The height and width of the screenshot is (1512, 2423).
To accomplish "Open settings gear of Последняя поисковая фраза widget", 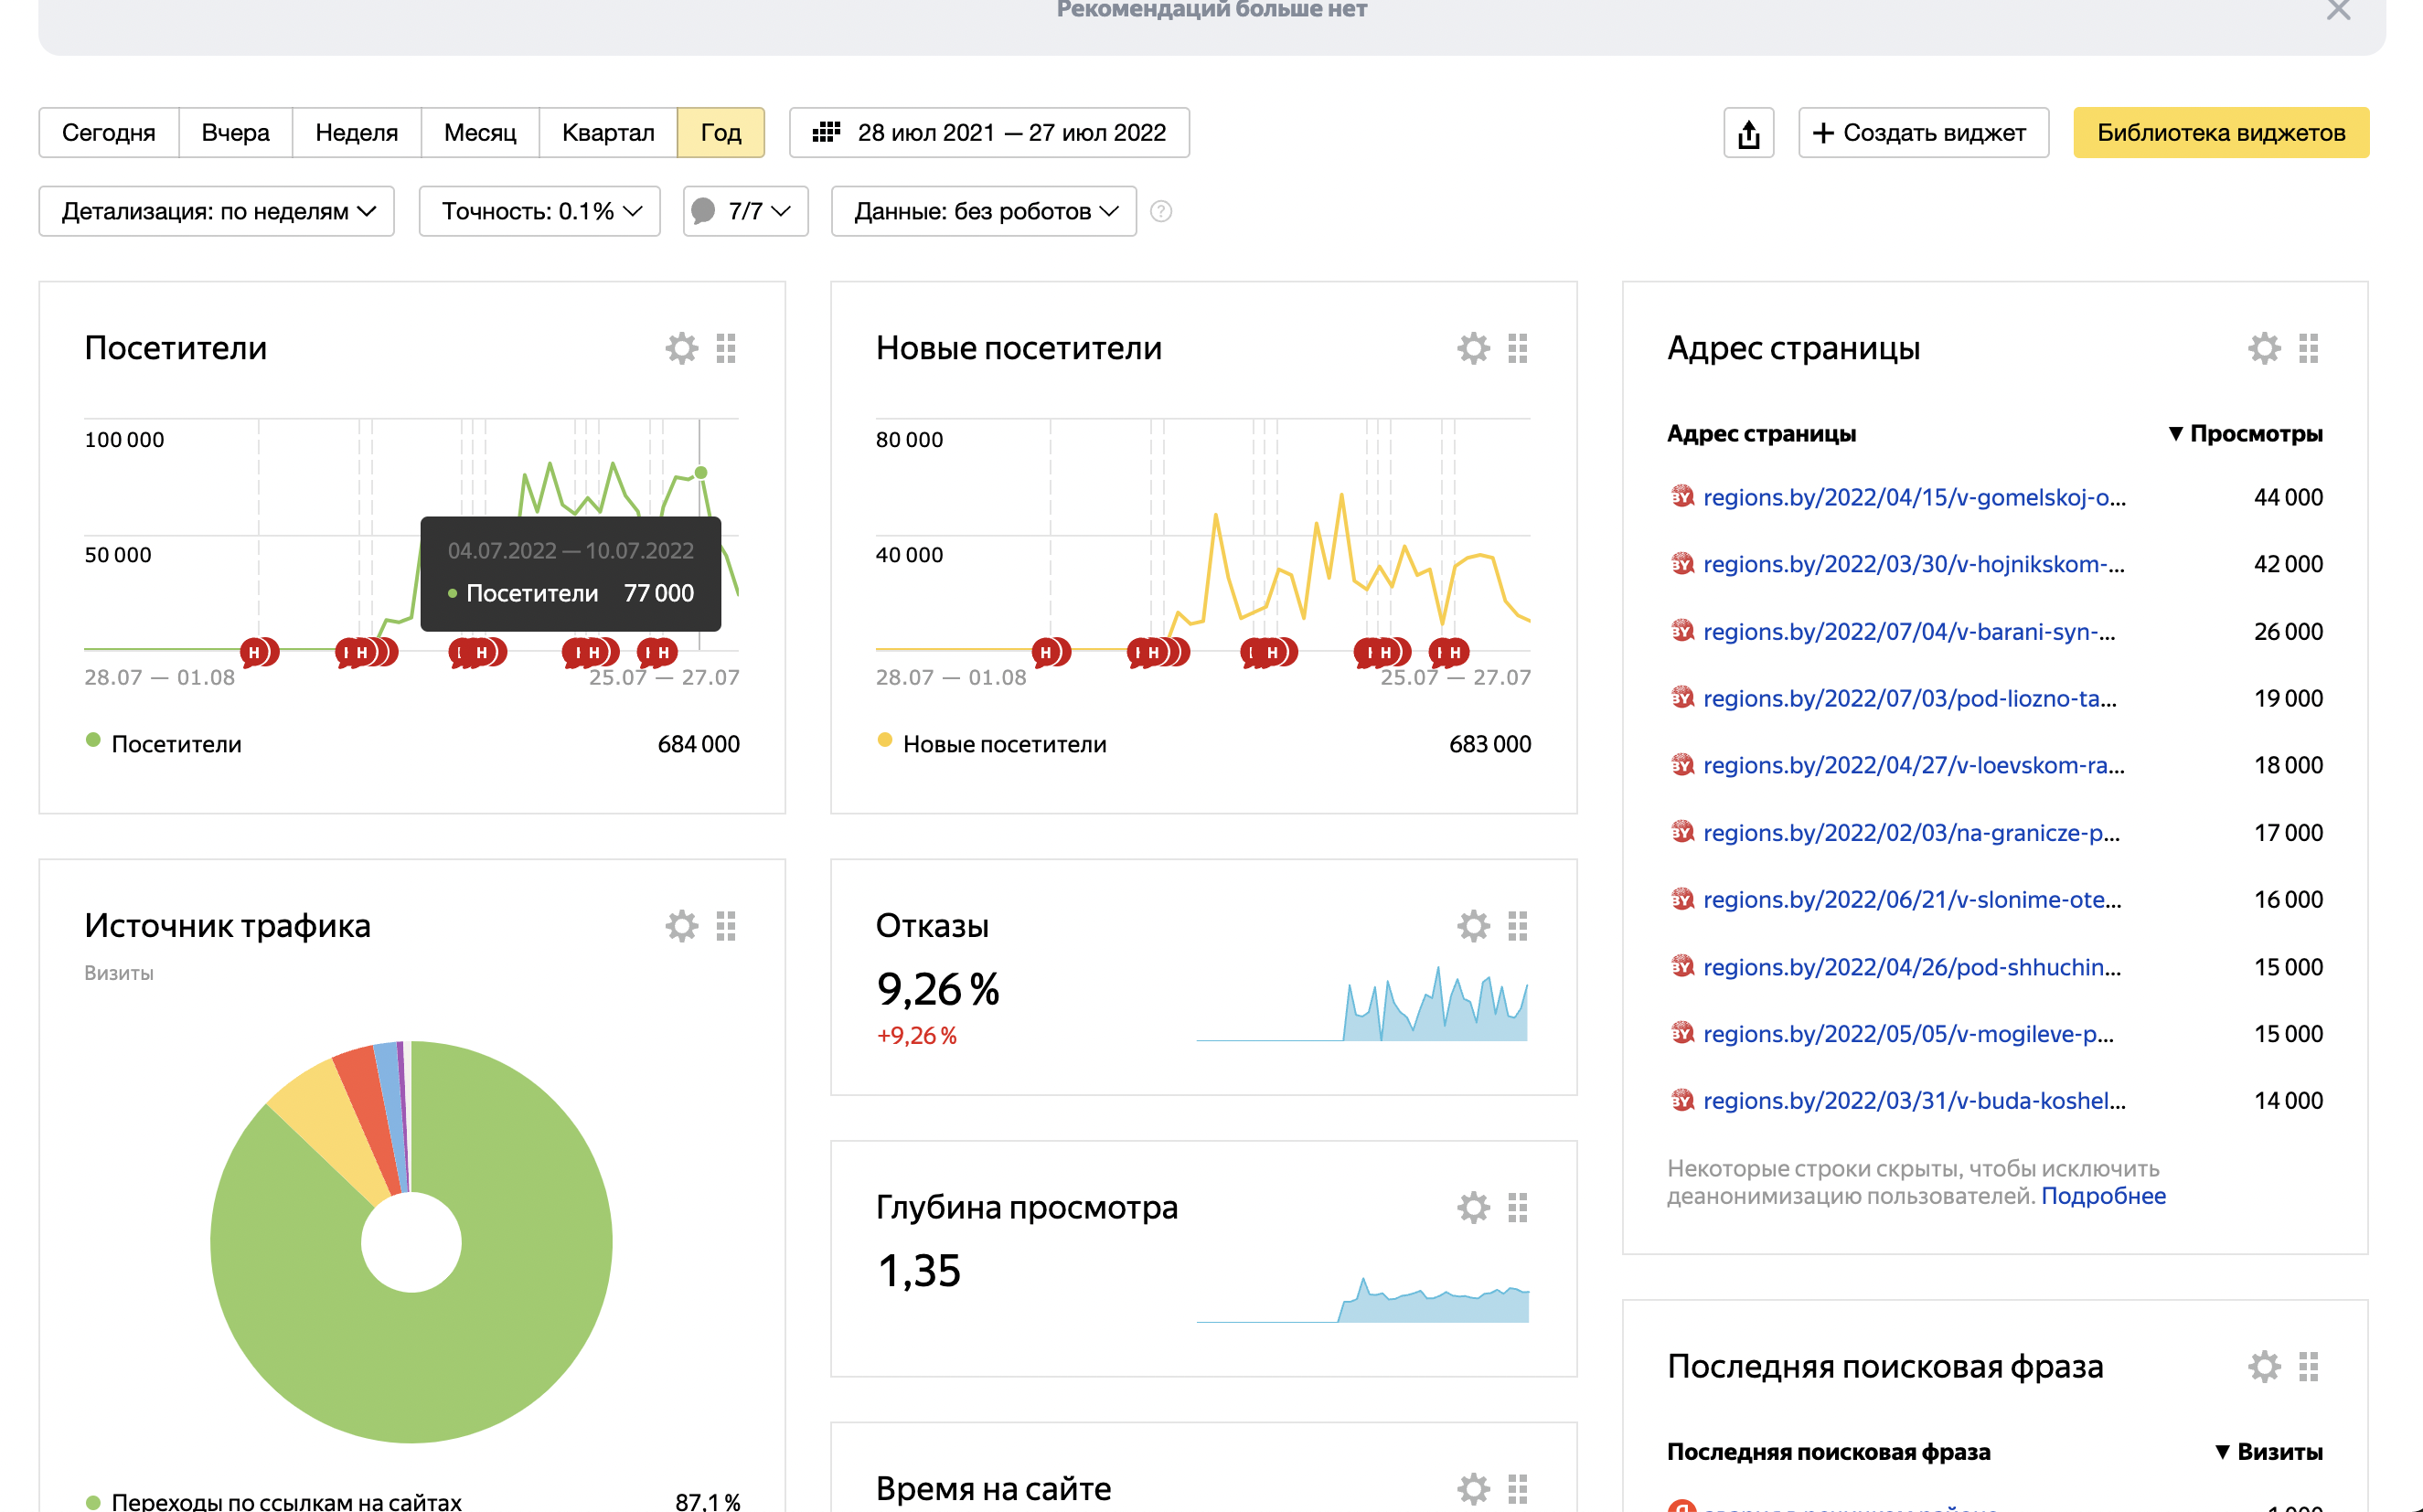I will pyautogui.click(x=2264, y=1366).
